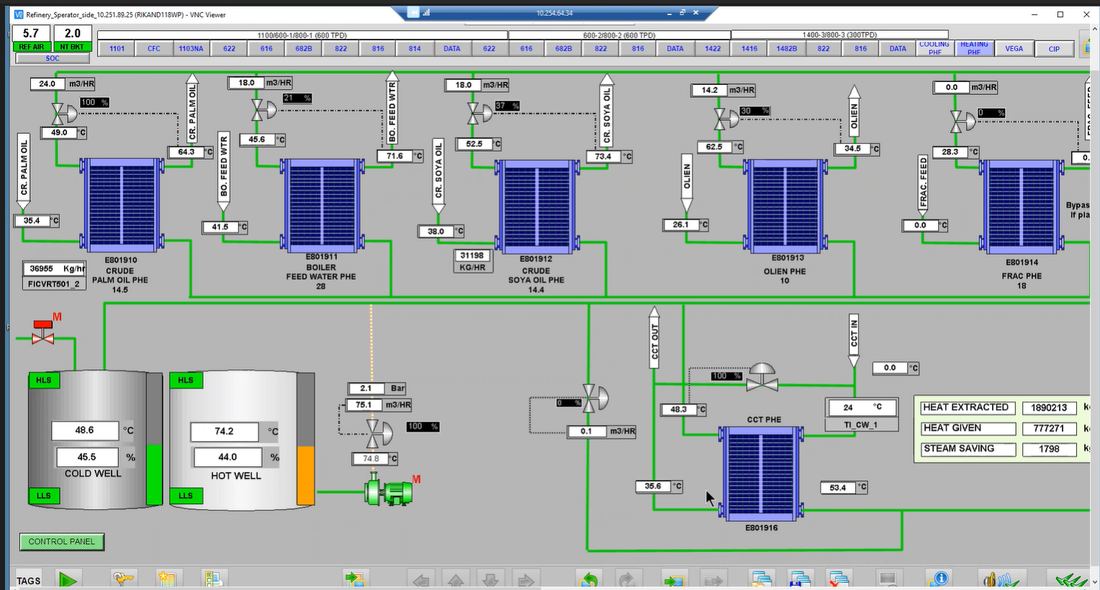
Task: Click the E801913 olien heat exchanger
Action: coord(785,206)
